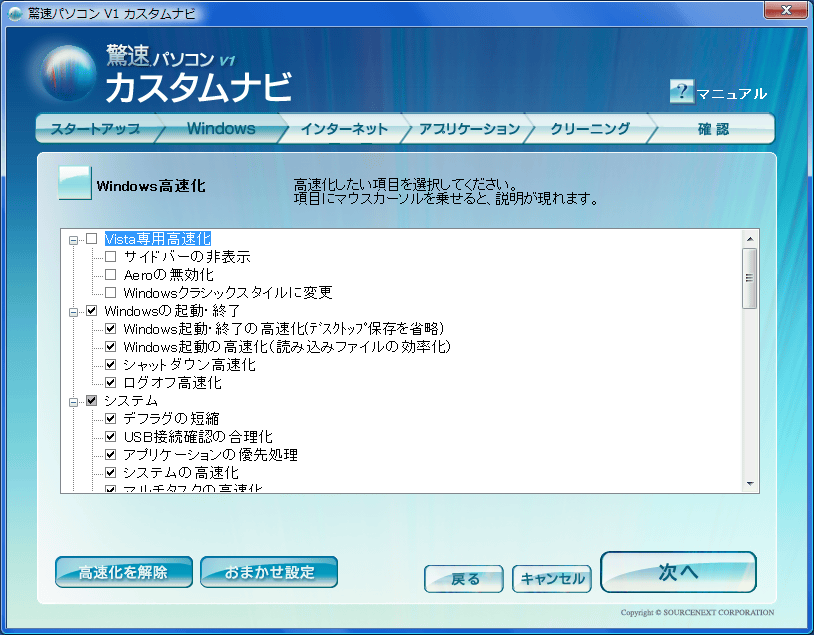Uncheck Windows起動の高速化 file-loading checkbox

click(110, 346)
